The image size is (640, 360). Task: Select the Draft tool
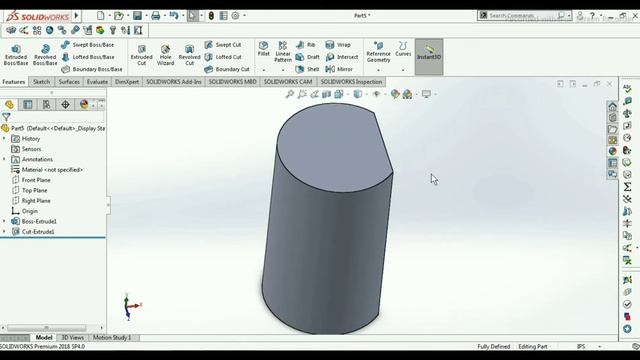308,57
